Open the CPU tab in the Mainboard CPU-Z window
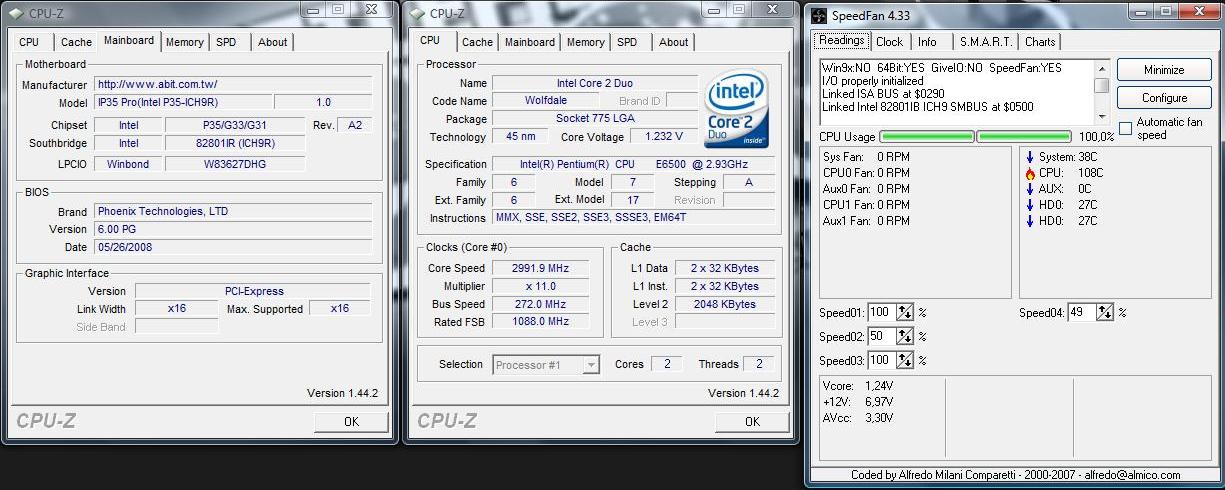 [30, 42]
